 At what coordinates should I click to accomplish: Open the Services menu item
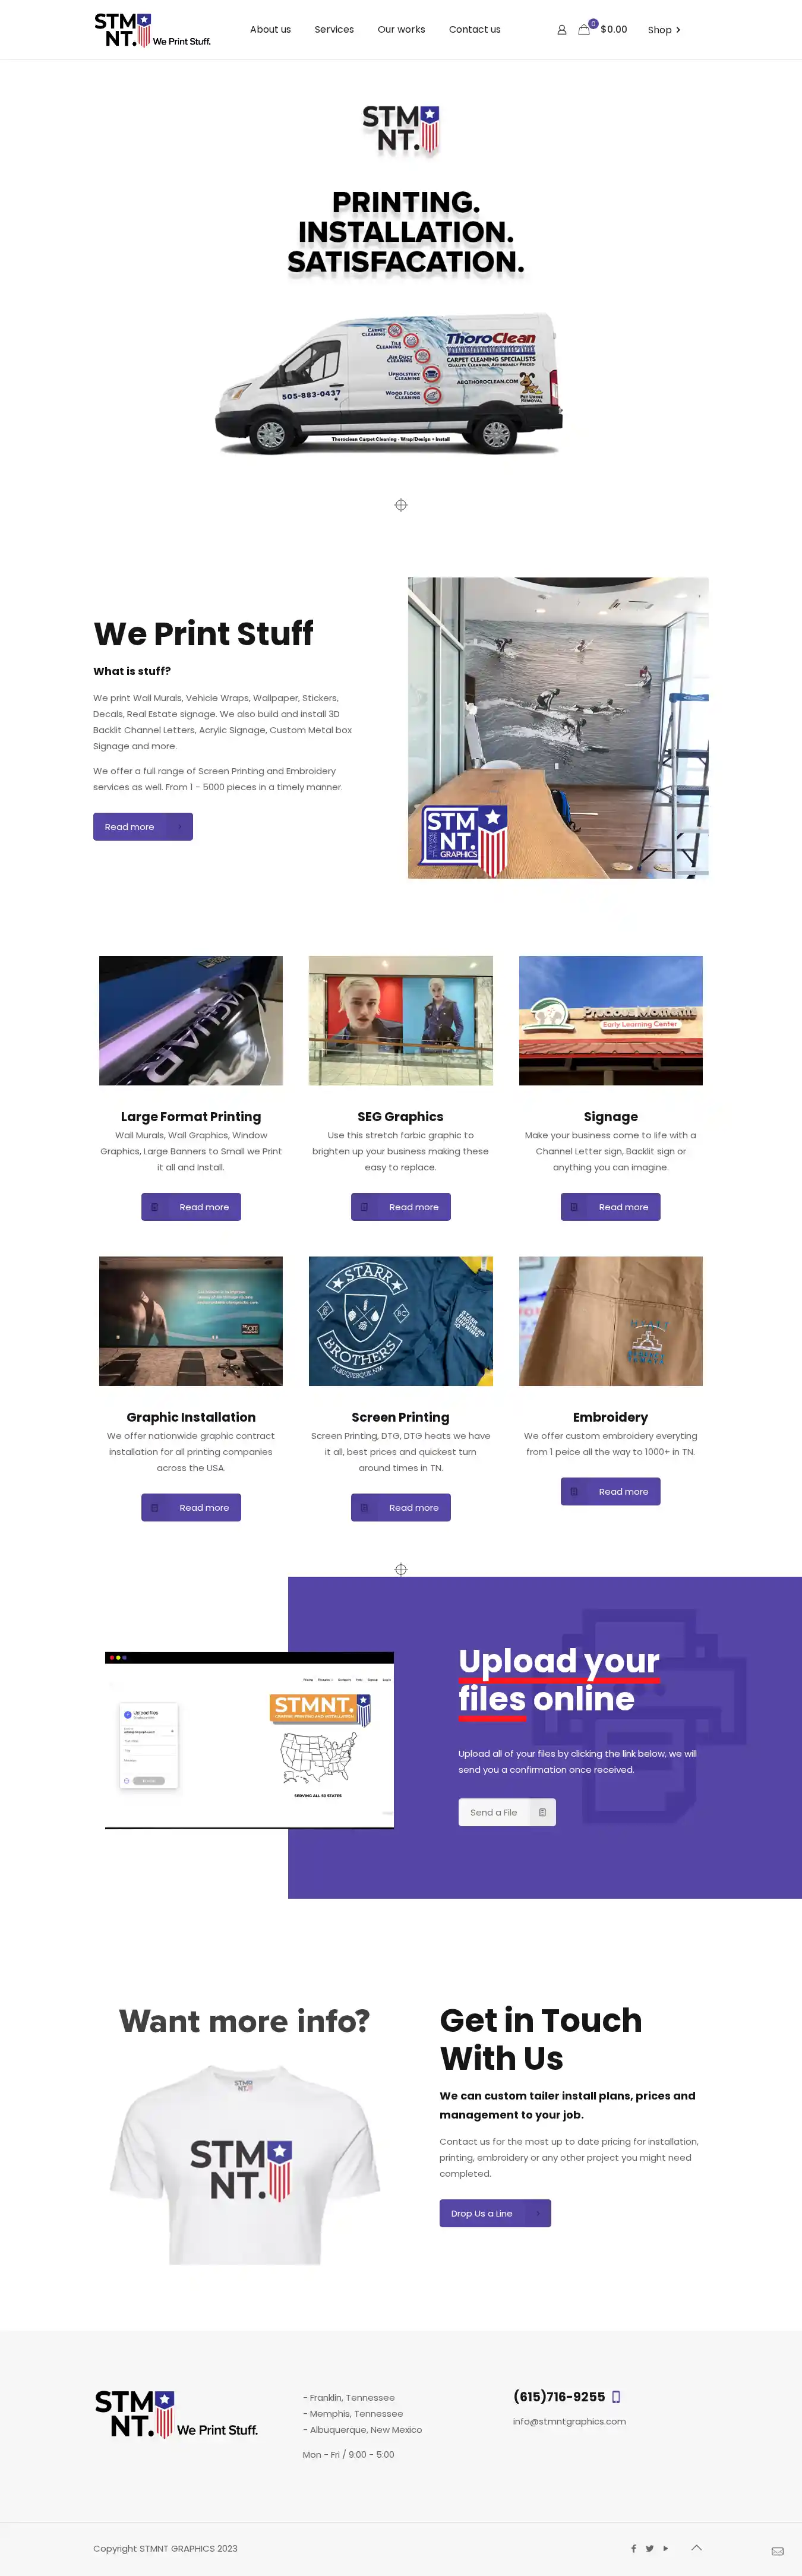pyautogui.click(x=334, y=29)
